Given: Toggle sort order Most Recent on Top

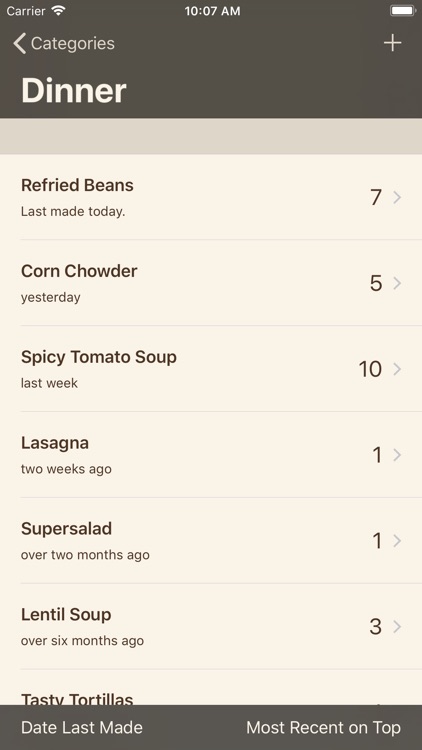Looking at the screenshot, I should [x=323, y=728].
